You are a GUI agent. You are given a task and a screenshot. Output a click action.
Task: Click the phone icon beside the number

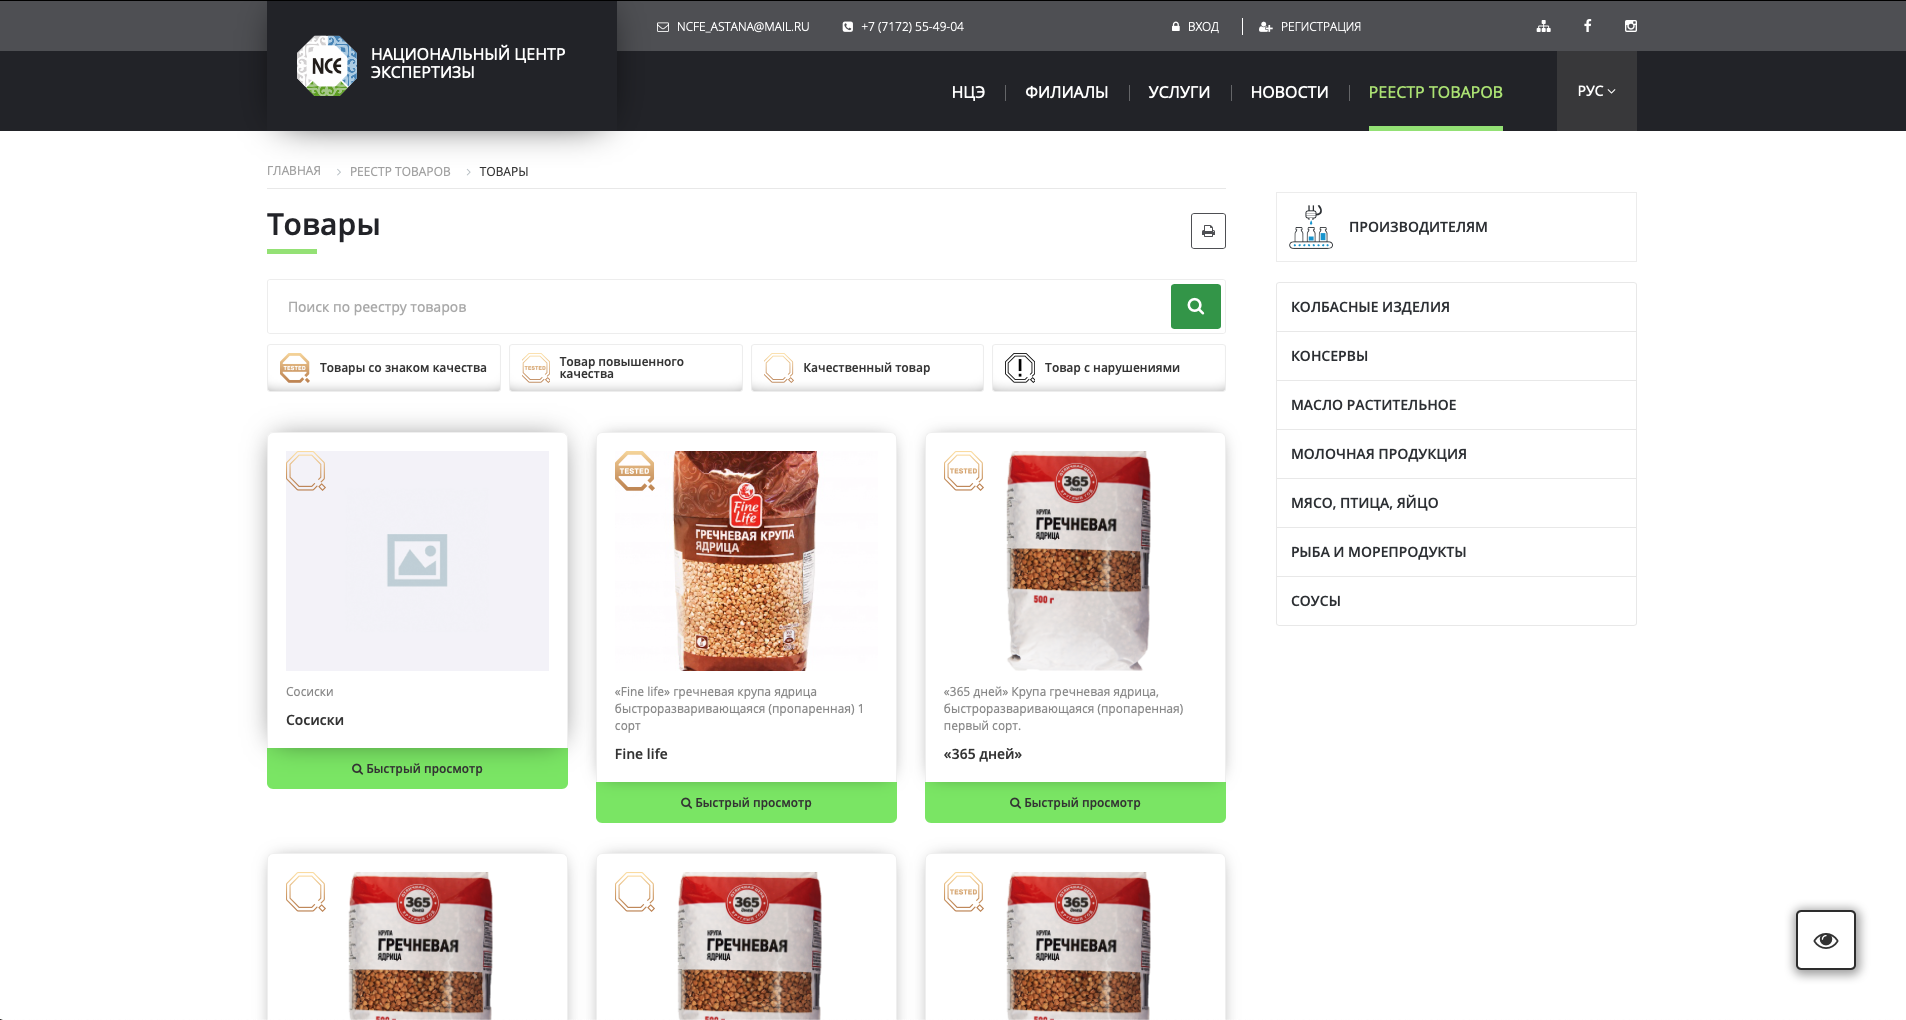click(848, 27)
